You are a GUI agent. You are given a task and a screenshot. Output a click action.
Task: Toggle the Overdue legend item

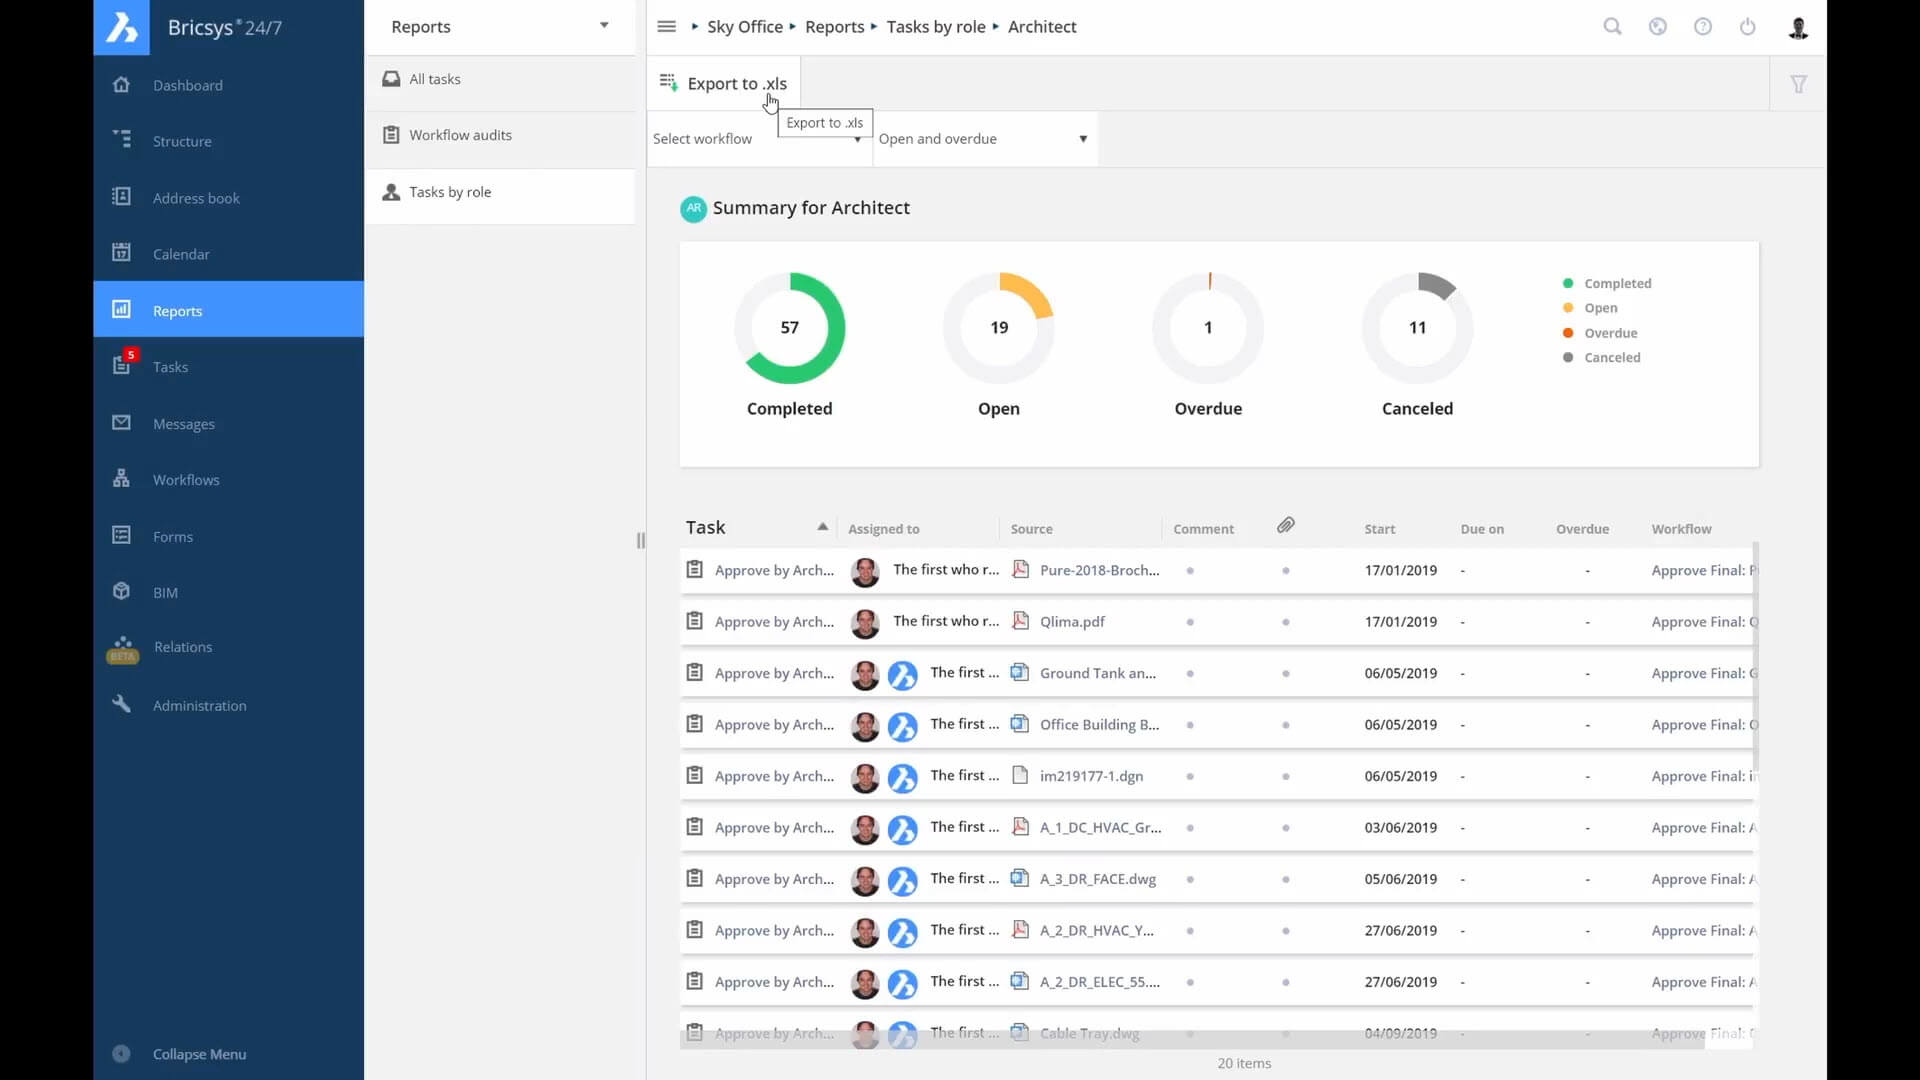click(x=1610, y=333)
